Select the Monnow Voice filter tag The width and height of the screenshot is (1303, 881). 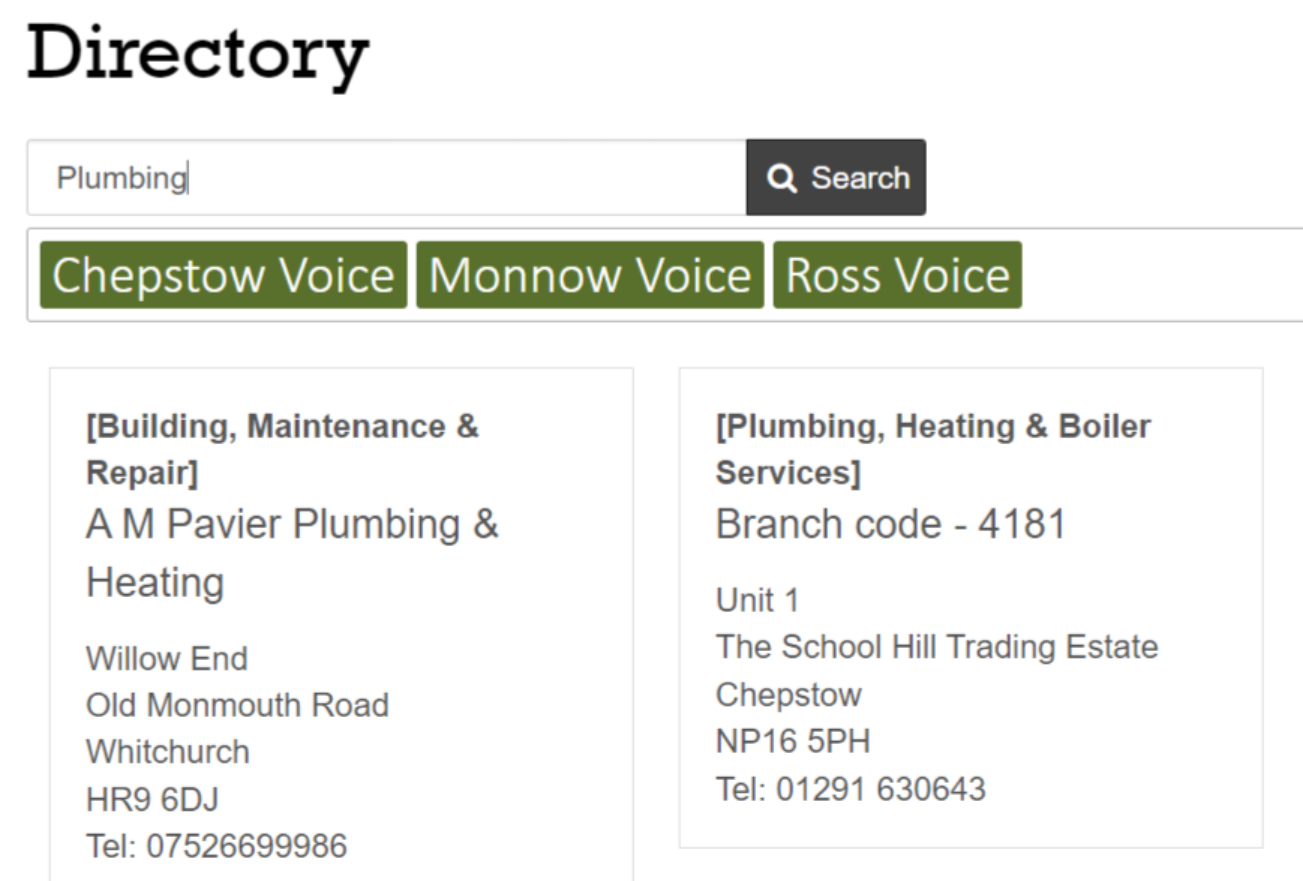(x=590, y=275)
